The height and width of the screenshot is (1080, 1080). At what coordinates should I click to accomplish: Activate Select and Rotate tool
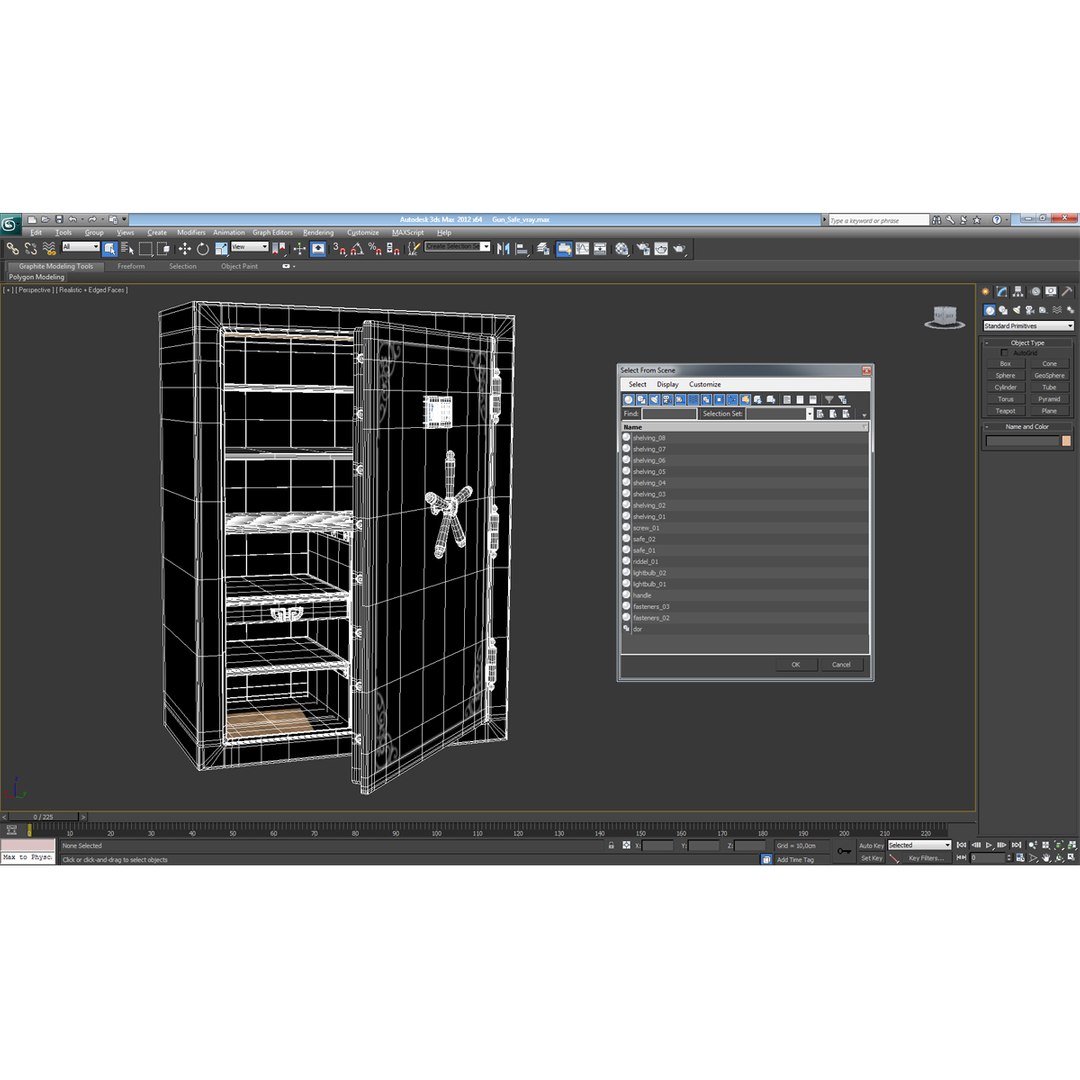coord(202,249)
